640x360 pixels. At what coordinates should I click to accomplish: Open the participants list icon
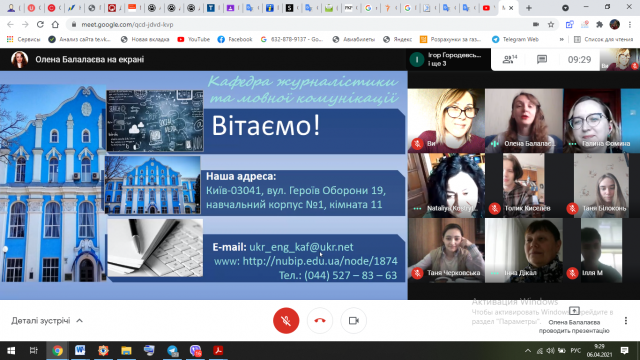509,60
